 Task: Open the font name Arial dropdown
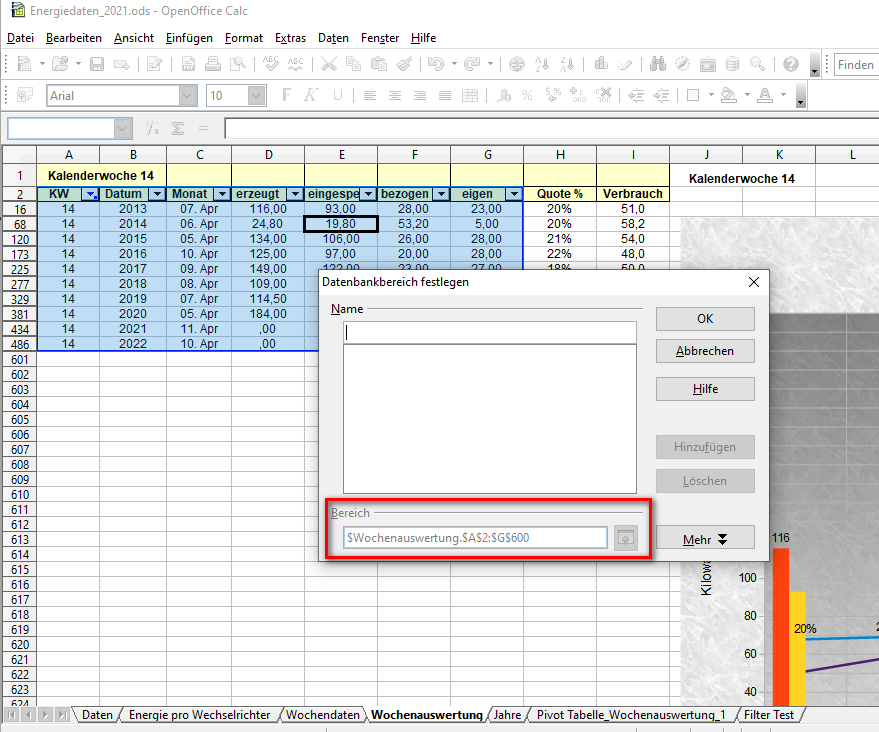point(188,96)
